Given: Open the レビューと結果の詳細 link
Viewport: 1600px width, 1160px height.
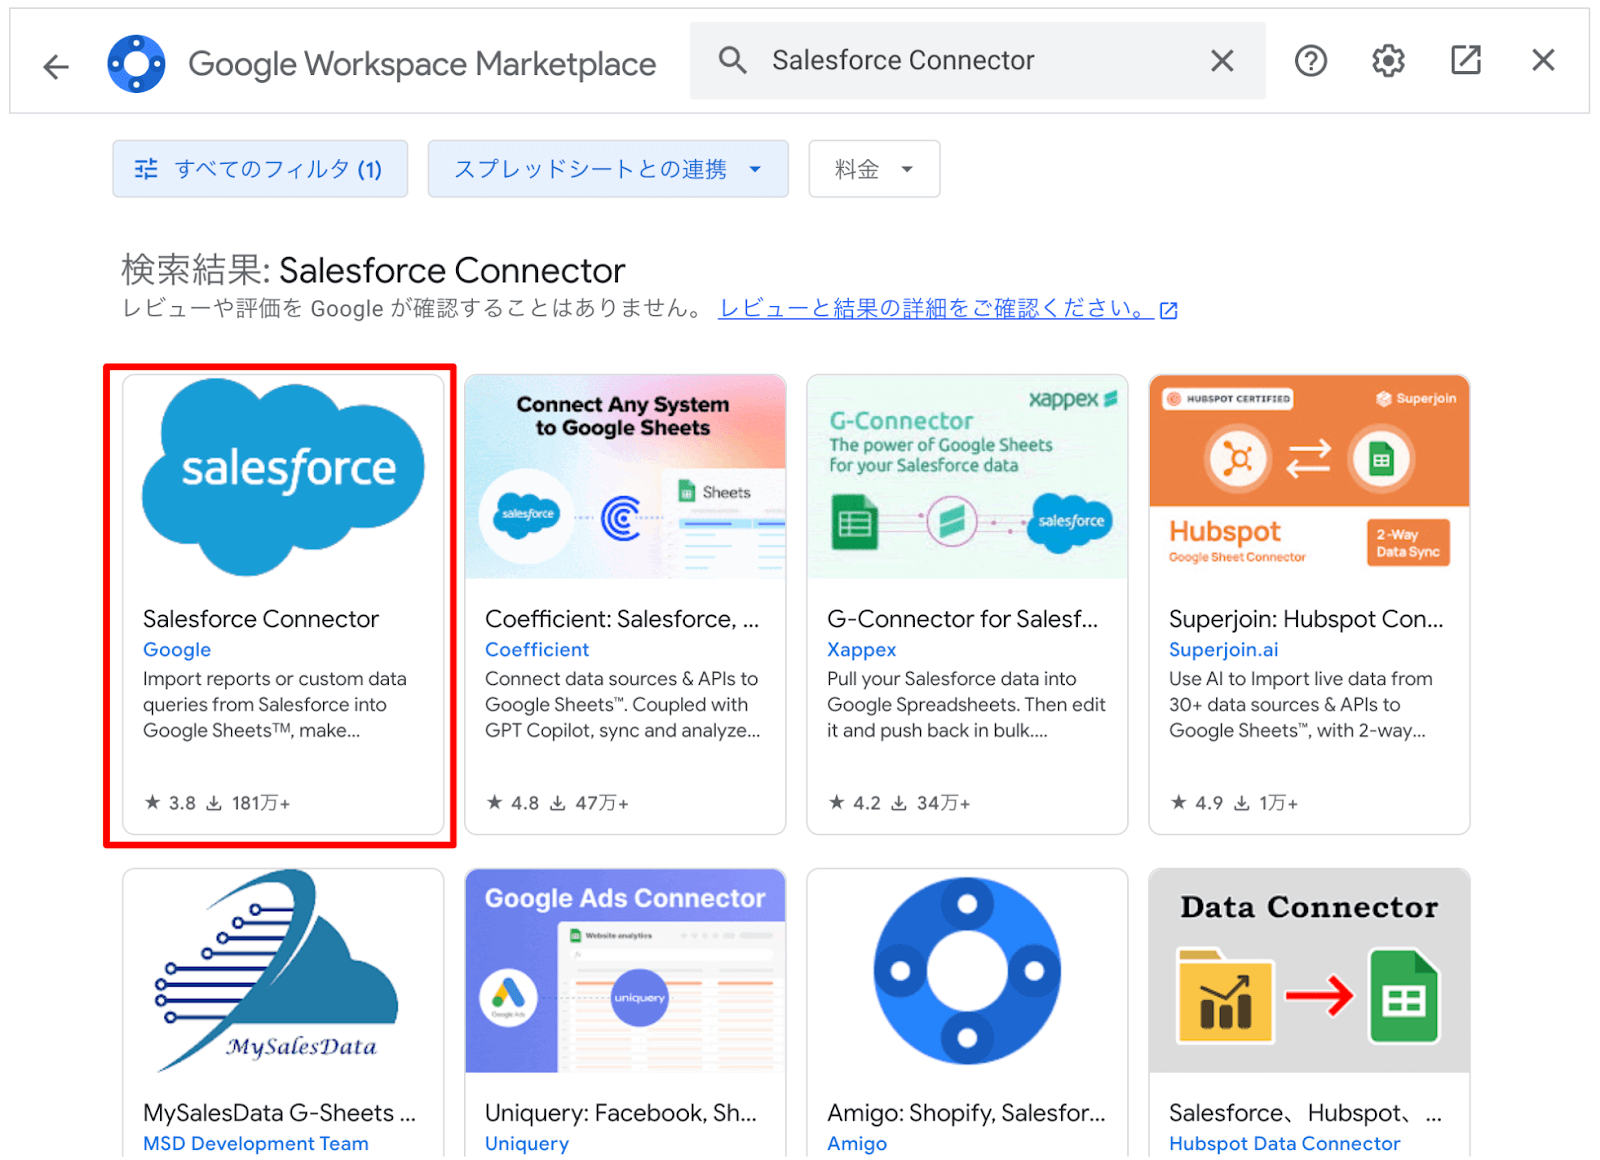Looking at the screenshot, I should coord(932,308).
